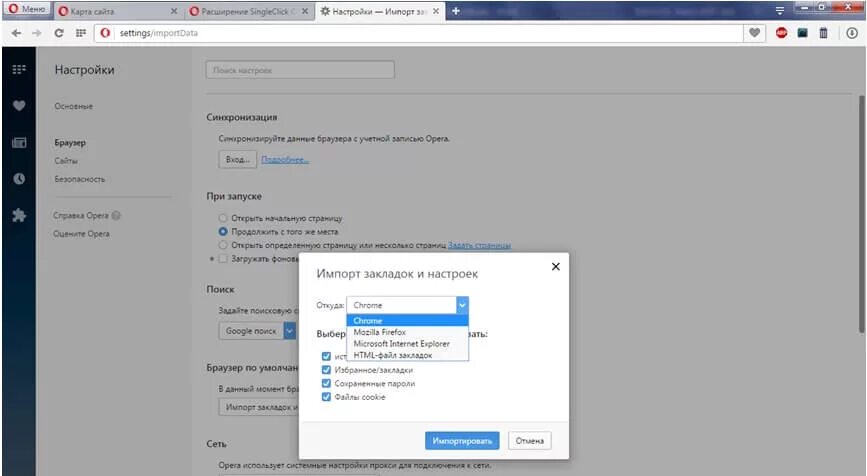Image resolution: width=867 pixels, height=476 pixels.
Task: Click the address bar settings/importData
Action: tap(420, 33)
